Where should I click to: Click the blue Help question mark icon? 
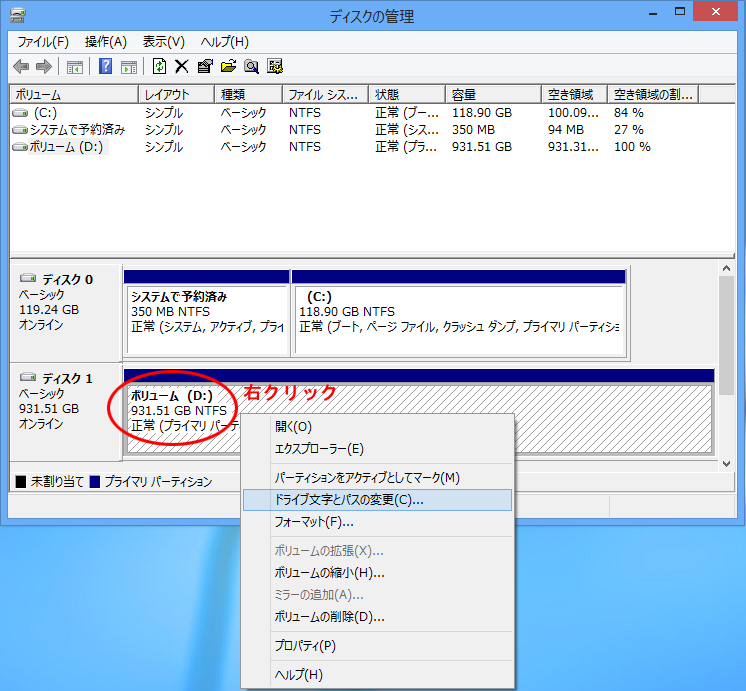(105, 67)
